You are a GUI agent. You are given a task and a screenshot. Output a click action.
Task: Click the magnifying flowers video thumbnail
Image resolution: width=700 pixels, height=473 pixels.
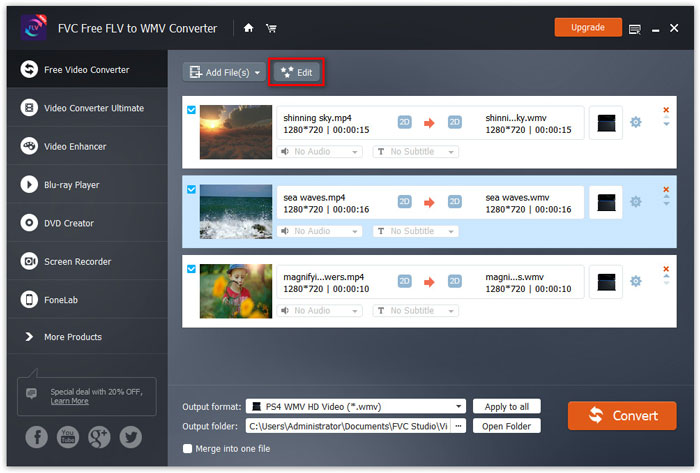click(236, 291)
